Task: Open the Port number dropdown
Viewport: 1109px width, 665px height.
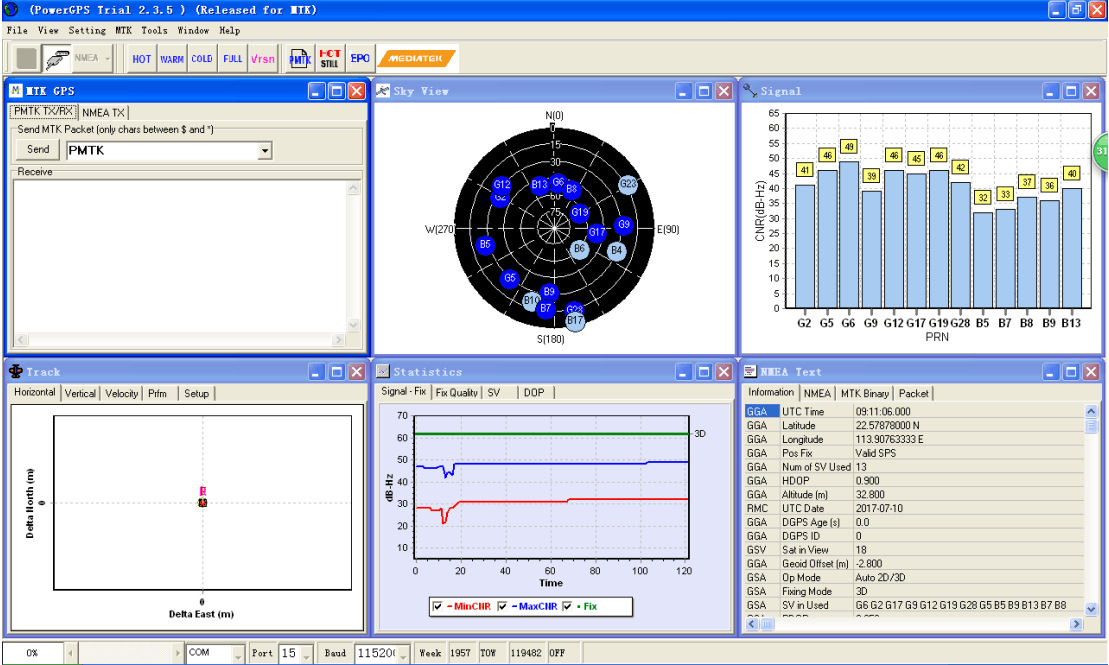Action: (306, 653)
